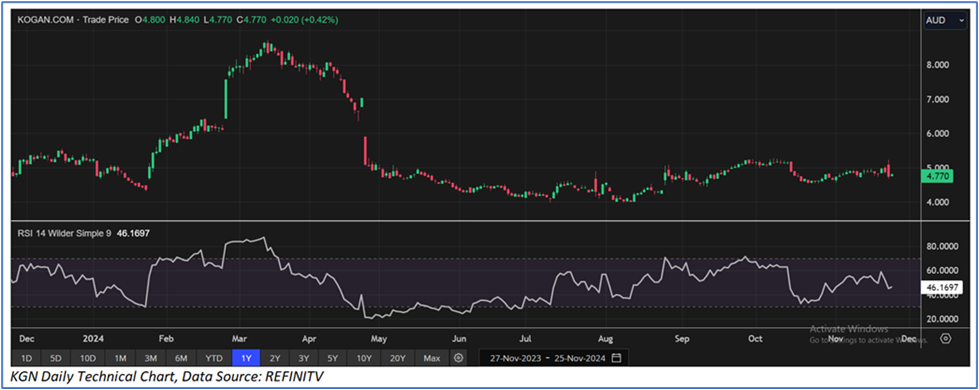Switch range to 2Y
Image resolution: width=979 pixels, height=390 pixels.
point(275,358)
